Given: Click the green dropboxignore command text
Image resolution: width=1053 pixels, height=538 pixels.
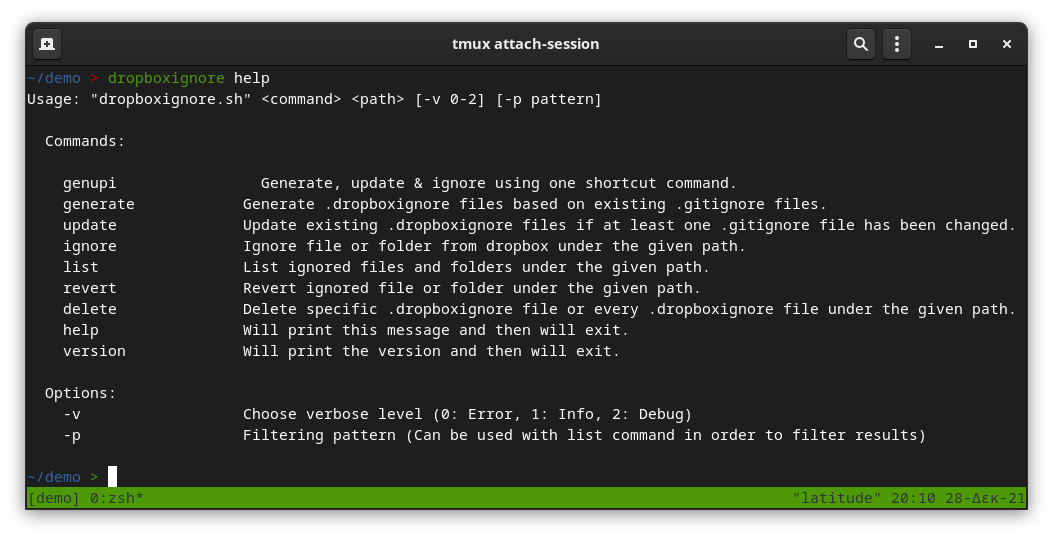Looking at the screenshot, I should (166, 78).
